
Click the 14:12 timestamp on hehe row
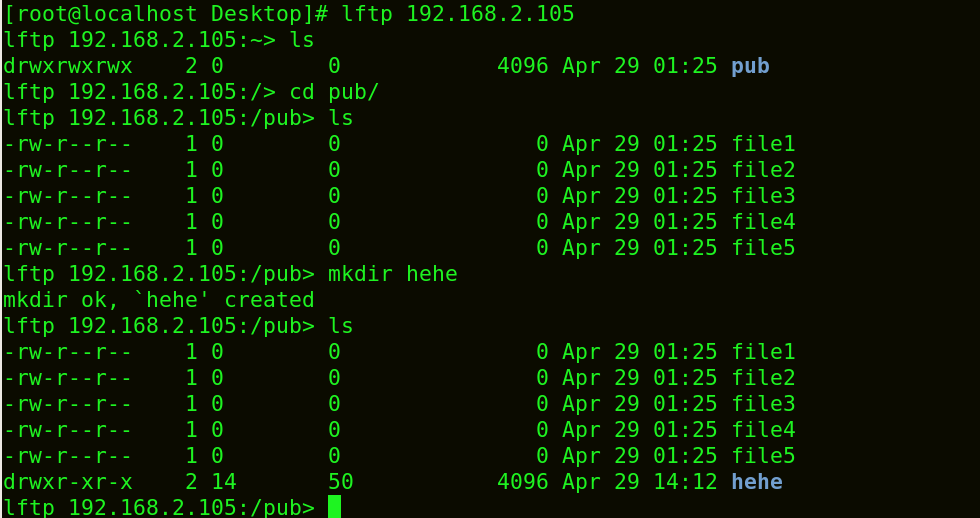point(685,482)
